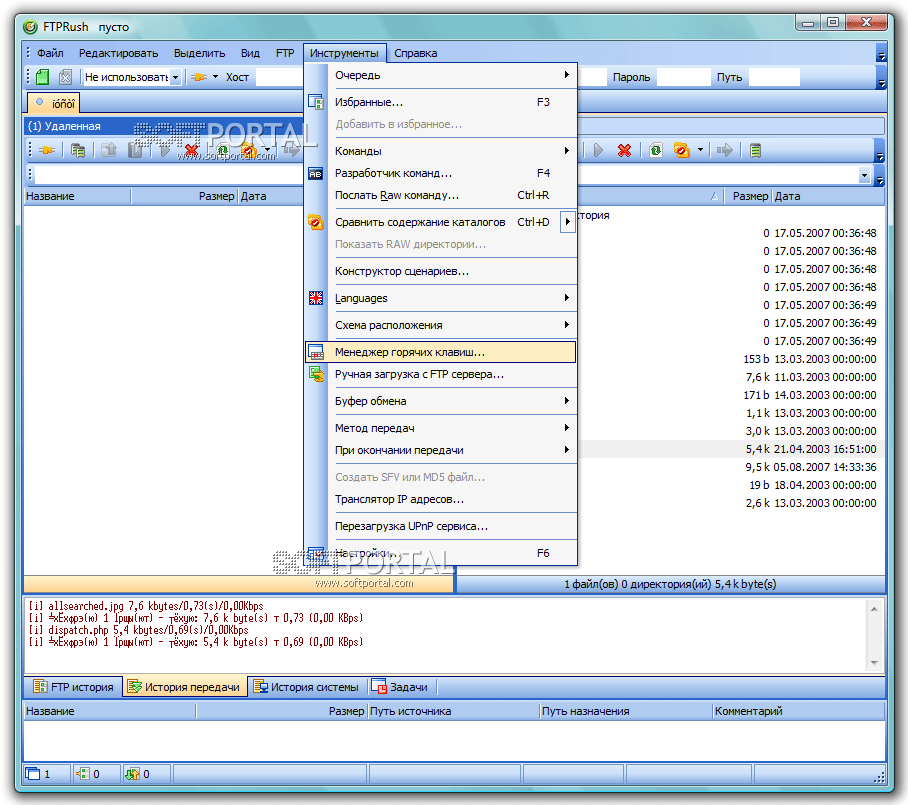Click the bookmark icon in the left pane toolbar
The width and height of the screenshot is (908, 805).
click(x=135, y=151)
